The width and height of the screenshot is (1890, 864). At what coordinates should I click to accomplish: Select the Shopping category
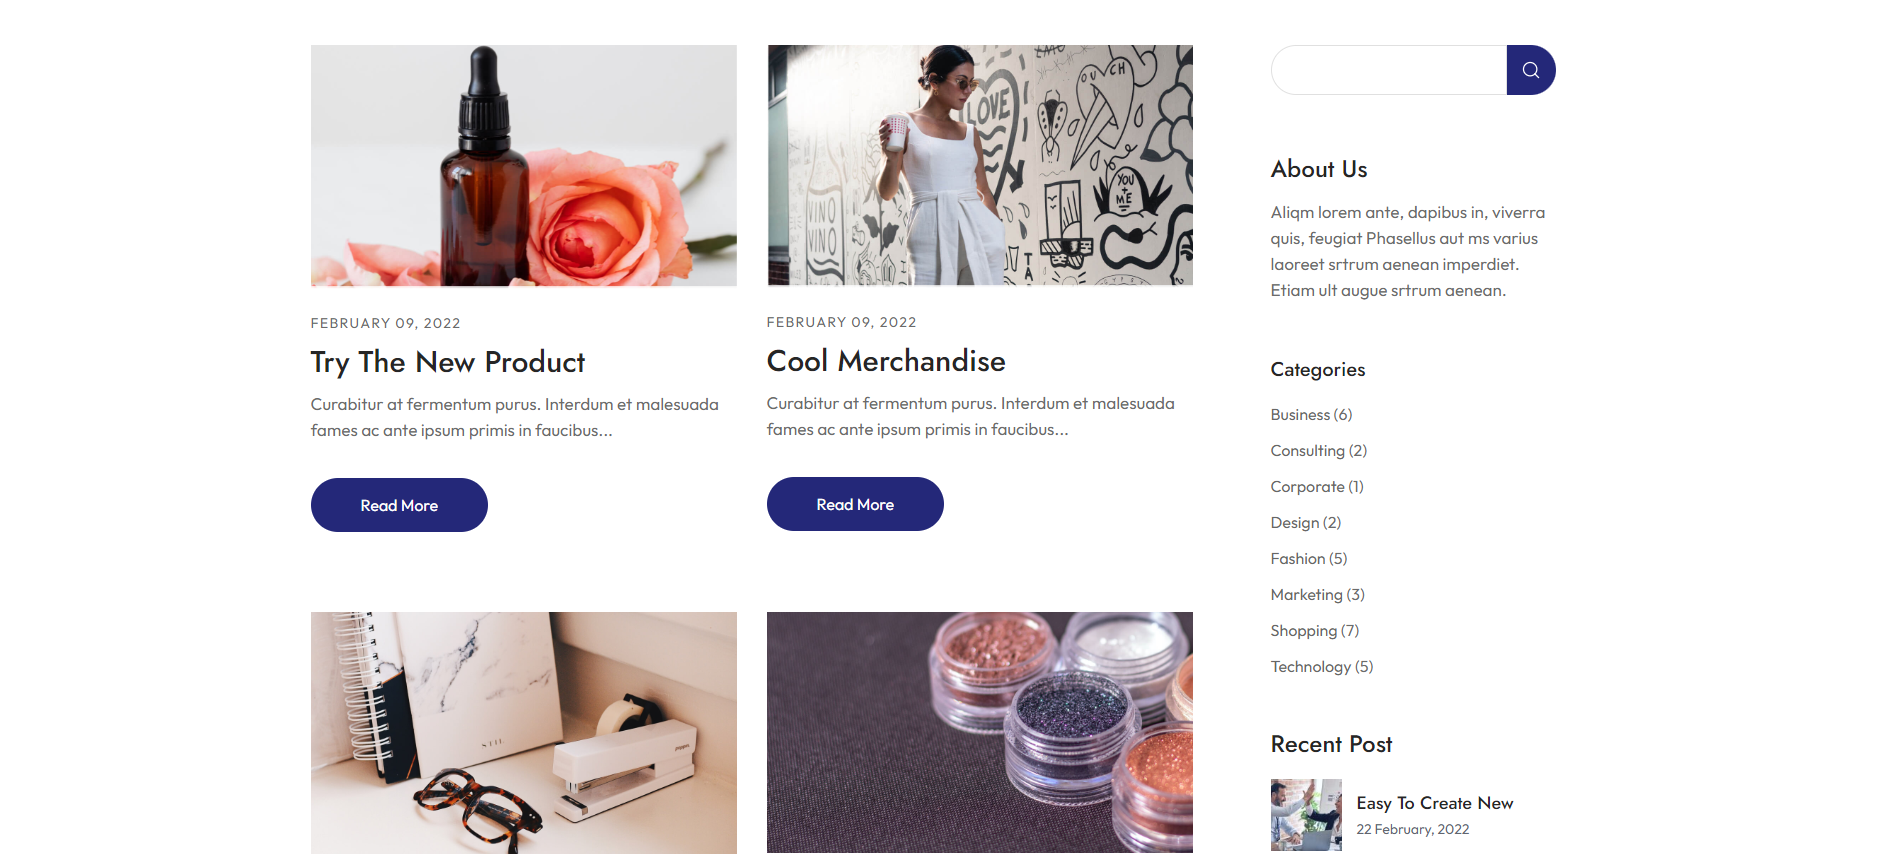[x=1315, y=630]
